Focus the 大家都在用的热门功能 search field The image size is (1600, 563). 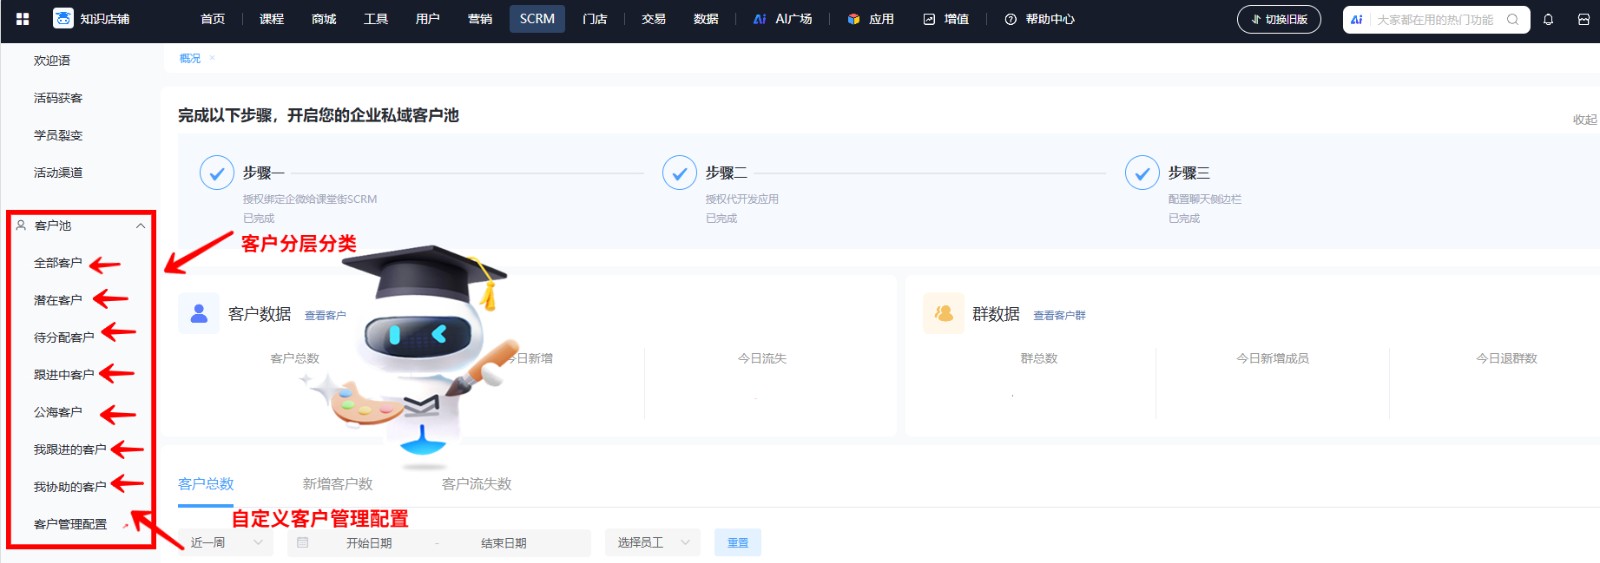click(1435, 19)
